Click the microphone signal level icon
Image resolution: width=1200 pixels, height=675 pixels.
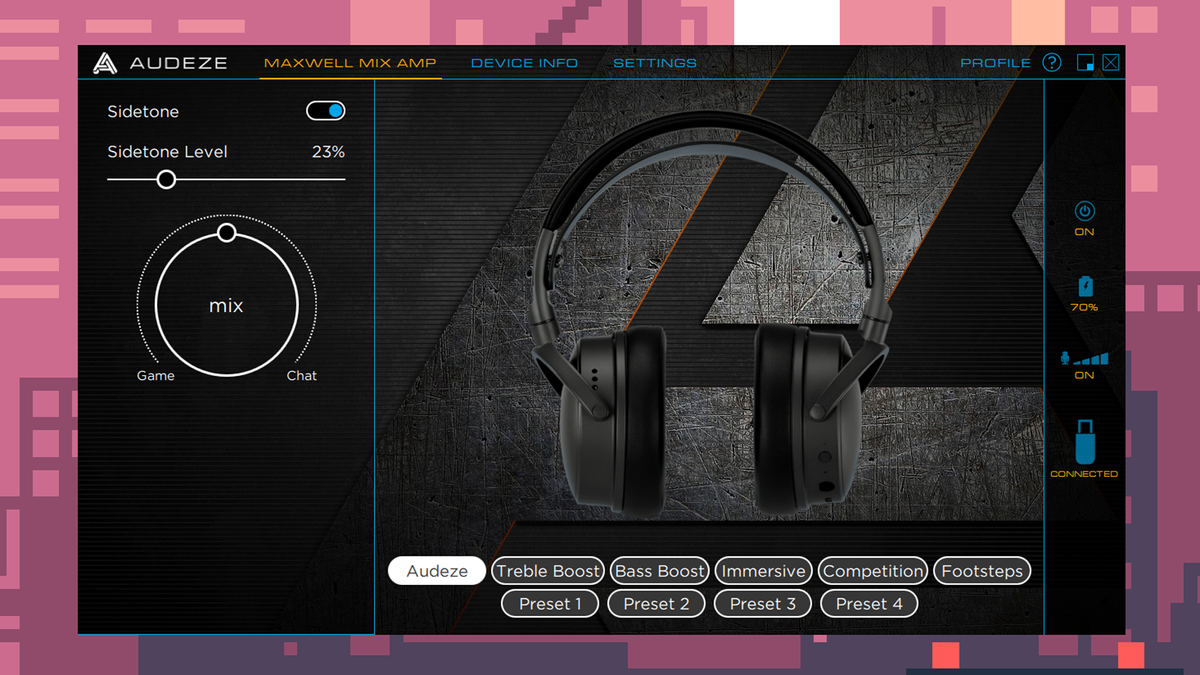(1085, 358)
